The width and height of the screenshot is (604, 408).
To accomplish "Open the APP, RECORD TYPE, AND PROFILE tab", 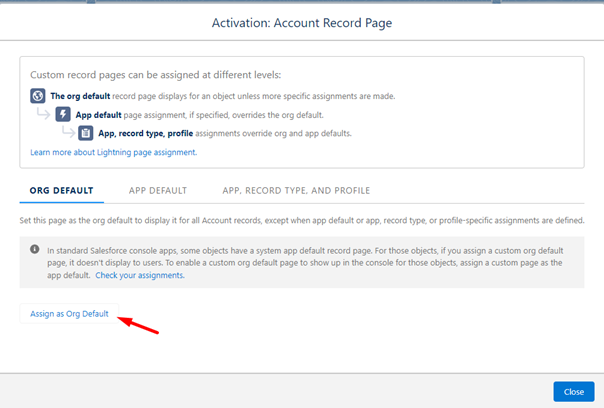I will [x=296, y=191].
